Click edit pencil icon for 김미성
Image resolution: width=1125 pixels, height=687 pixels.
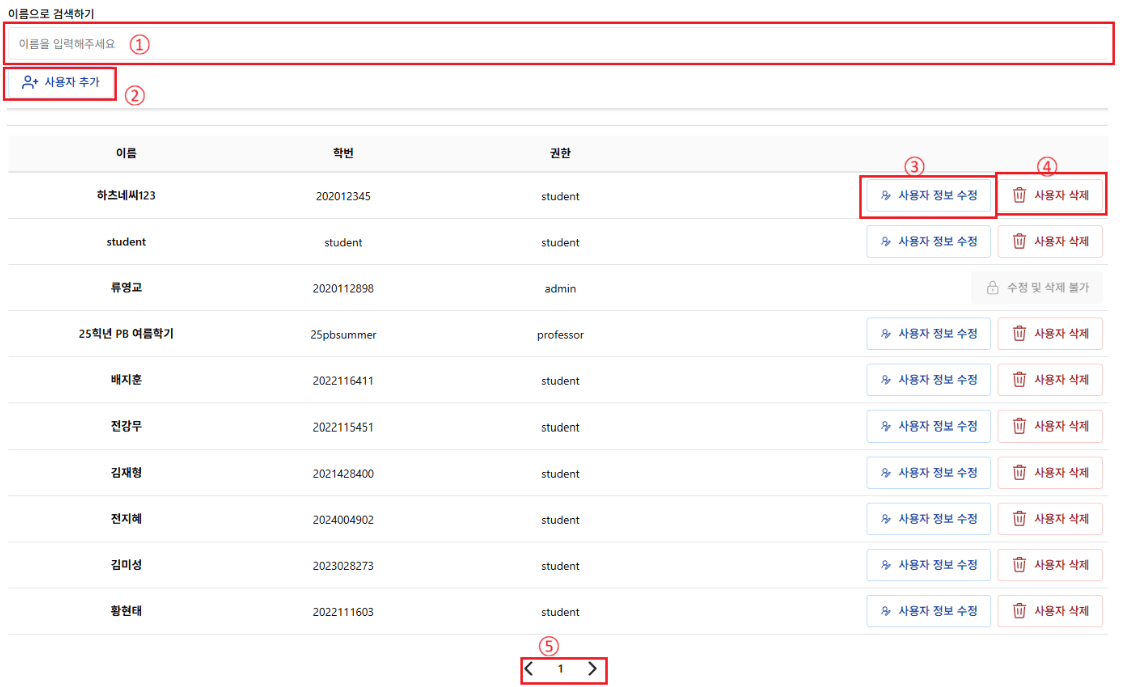point(885,565)
